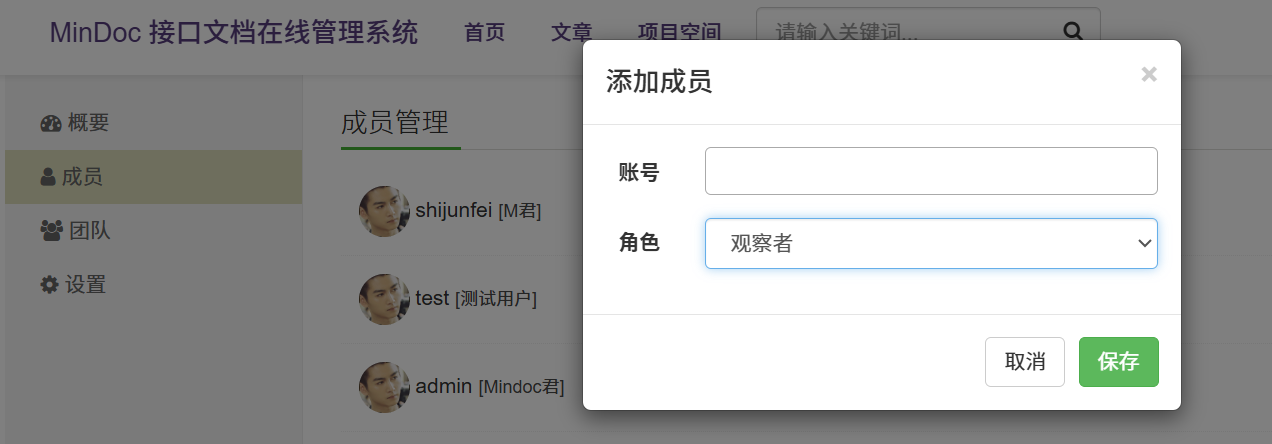Click the search magnifier icon

1073,32
